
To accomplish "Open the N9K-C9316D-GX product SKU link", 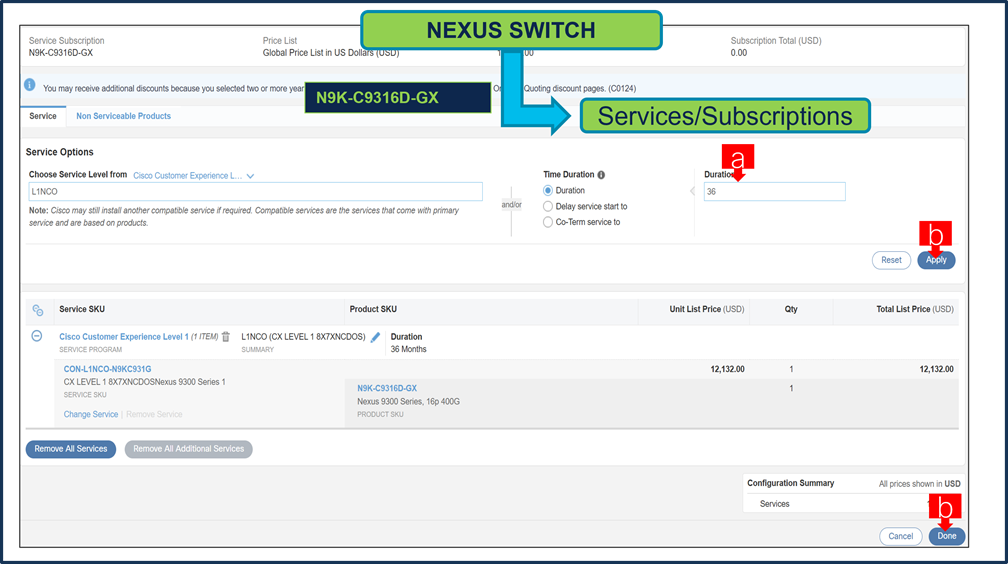I will pos(387,388).
